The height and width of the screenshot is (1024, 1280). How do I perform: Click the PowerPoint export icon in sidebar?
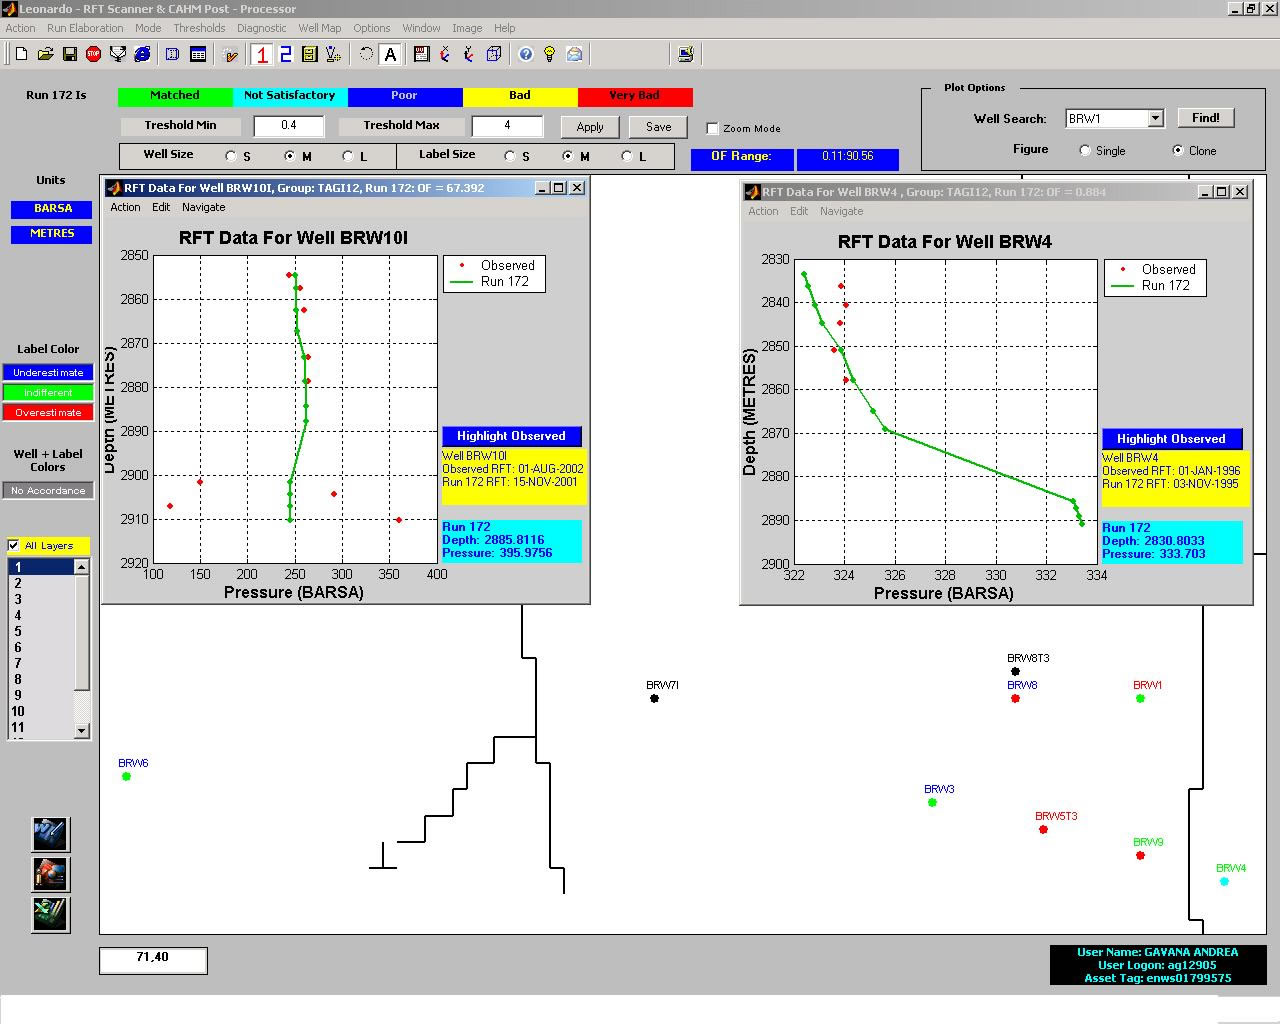[50, 874]
